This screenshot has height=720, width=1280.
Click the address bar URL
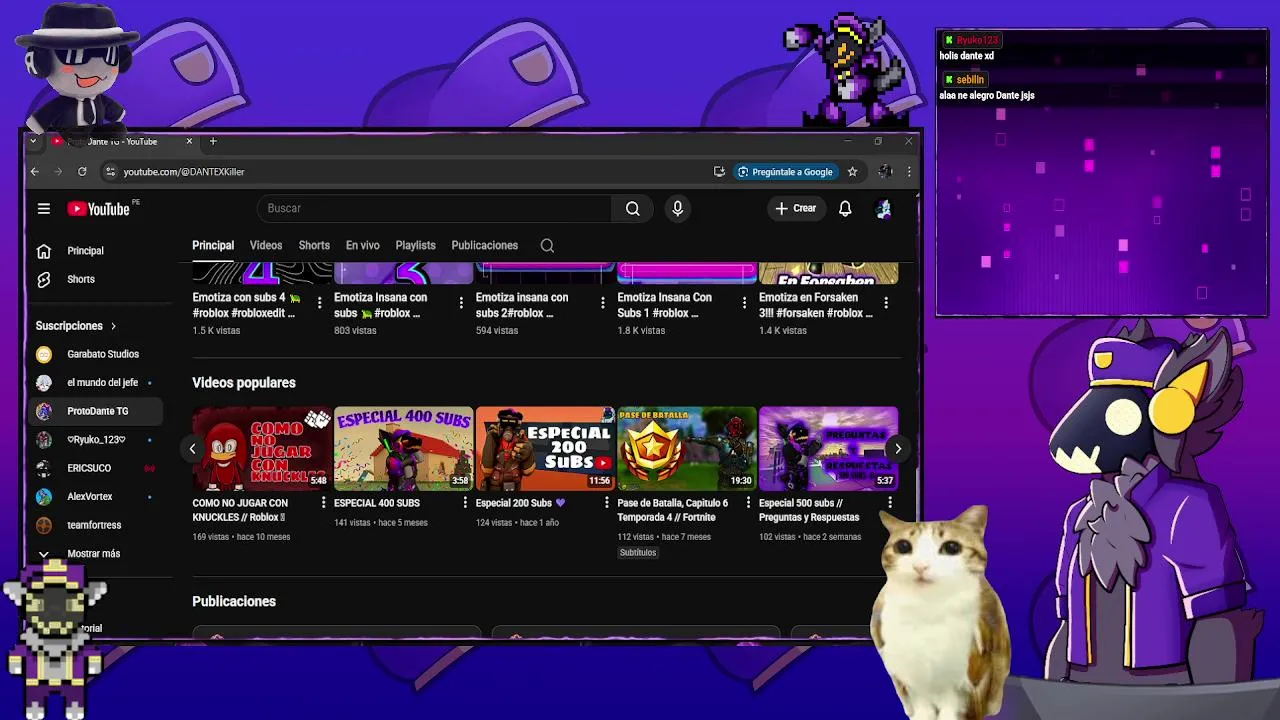(x=184, y=172)
